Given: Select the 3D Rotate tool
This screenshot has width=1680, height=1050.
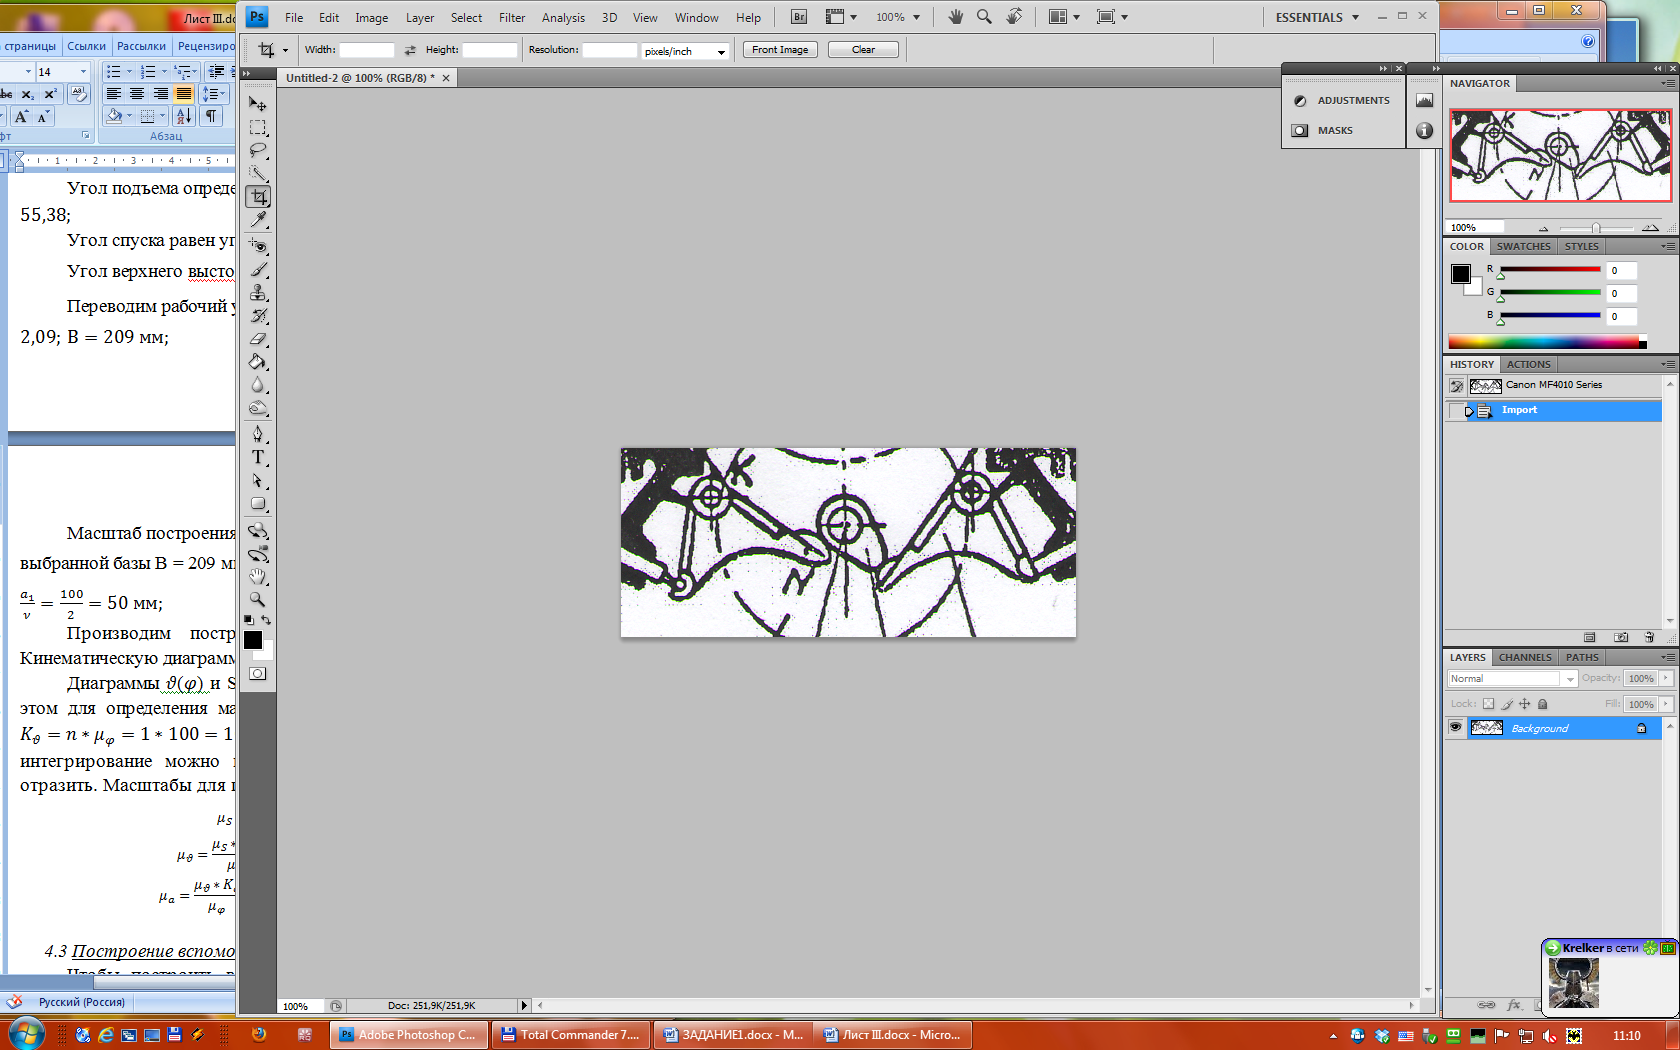Looking at the screenshot, I should [258, 530].
